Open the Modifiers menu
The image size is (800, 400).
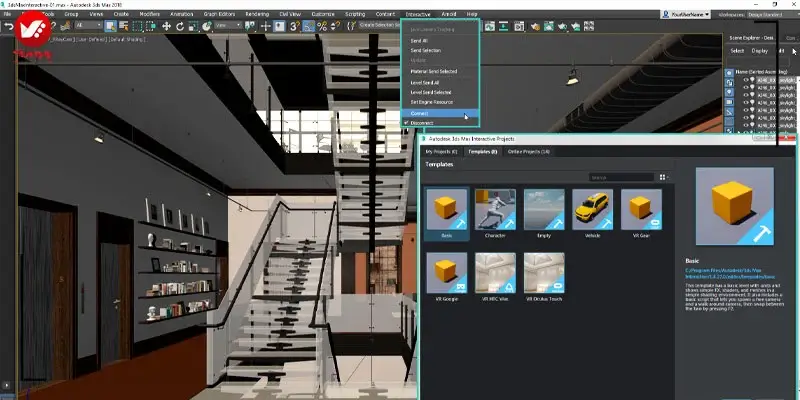[x=149, y=14]
